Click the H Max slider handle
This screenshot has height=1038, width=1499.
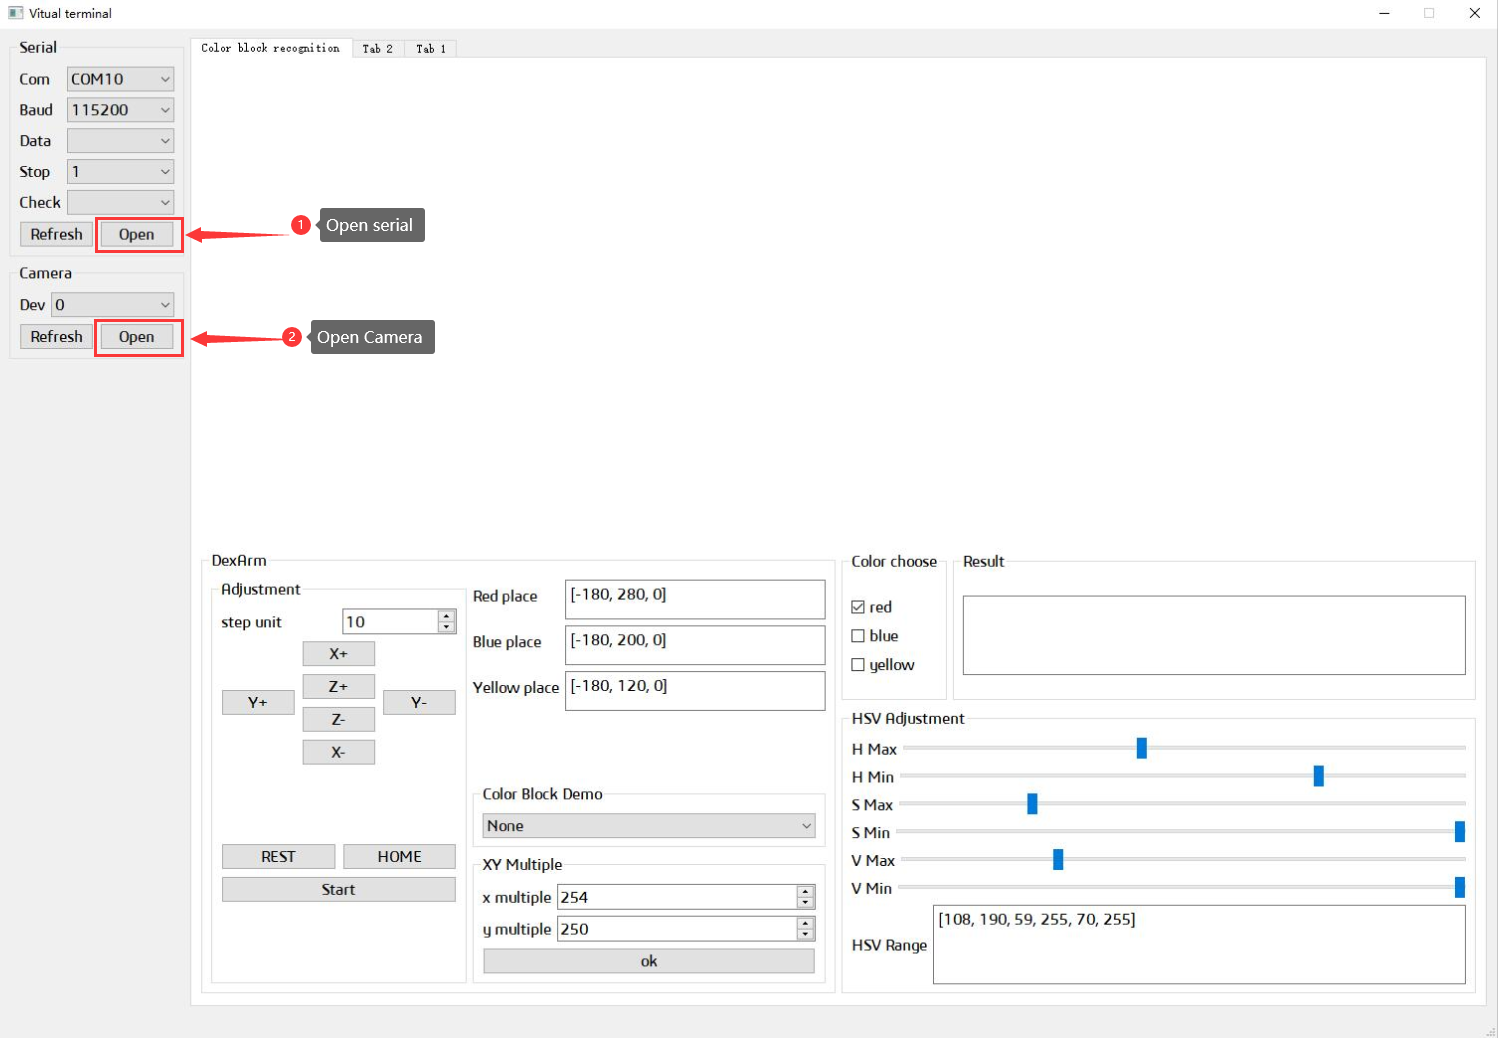coord(1142,748)
